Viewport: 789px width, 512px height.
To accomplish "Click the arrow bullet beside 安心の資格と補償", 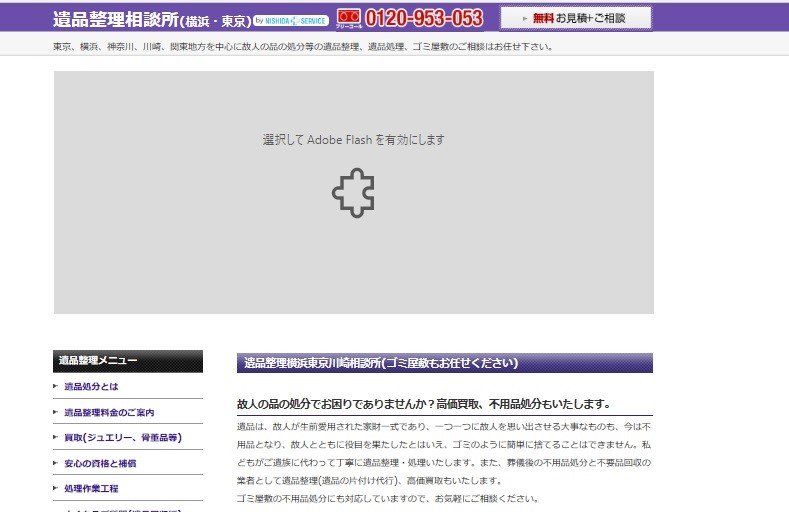I will click(56, 463).
